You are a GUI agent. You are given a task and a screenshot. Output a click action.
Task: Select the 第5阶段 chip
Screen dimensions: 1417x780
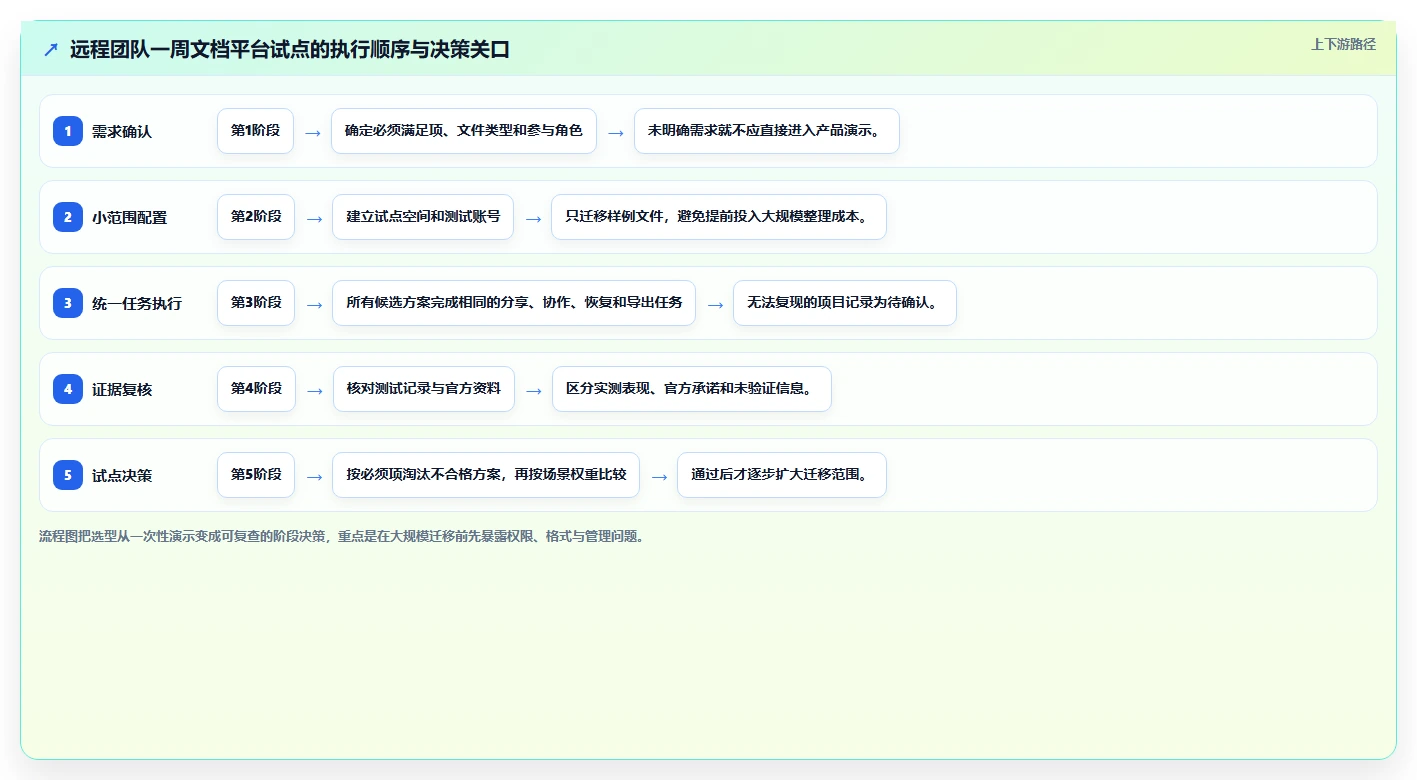(x=256, y=475)
